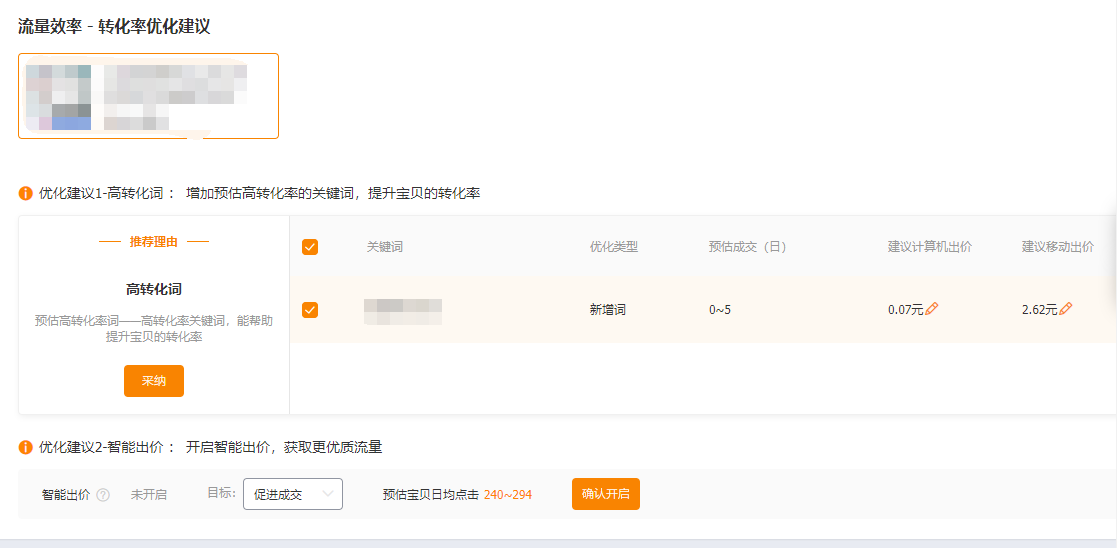This screenshot has height=548, width=1117.
Task: Click the 建议移动出价 column header
Action: (1057, 247)
